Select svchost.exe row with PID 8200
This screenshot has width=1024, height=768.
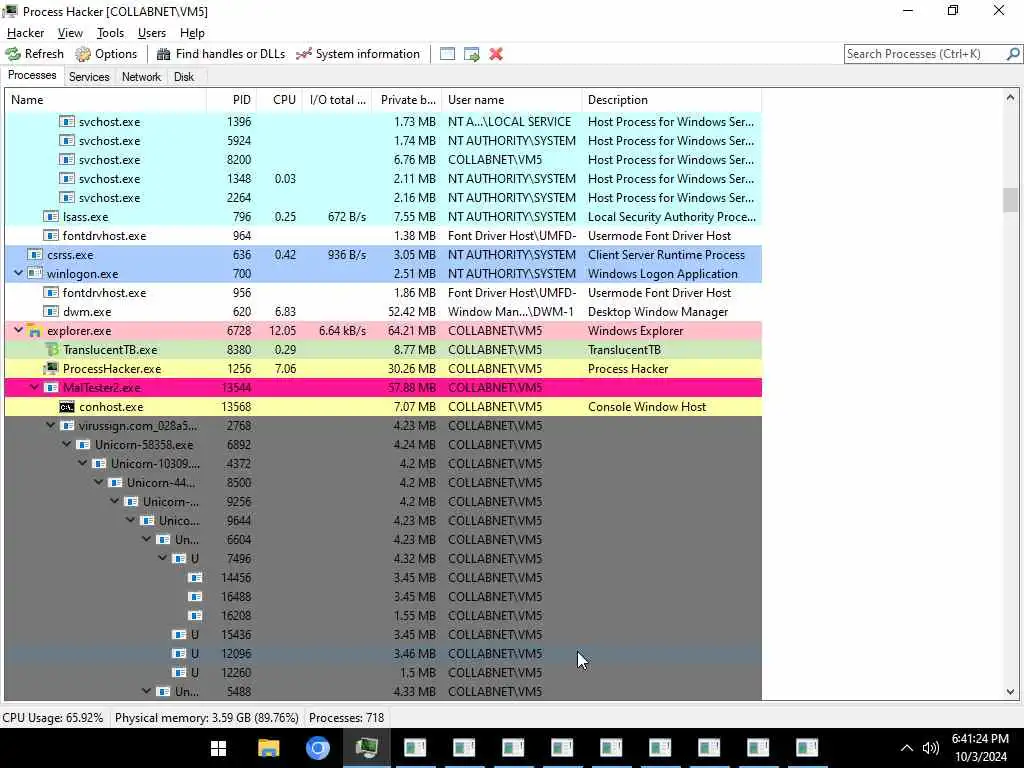pyautogui.click(x=383, y=160)
